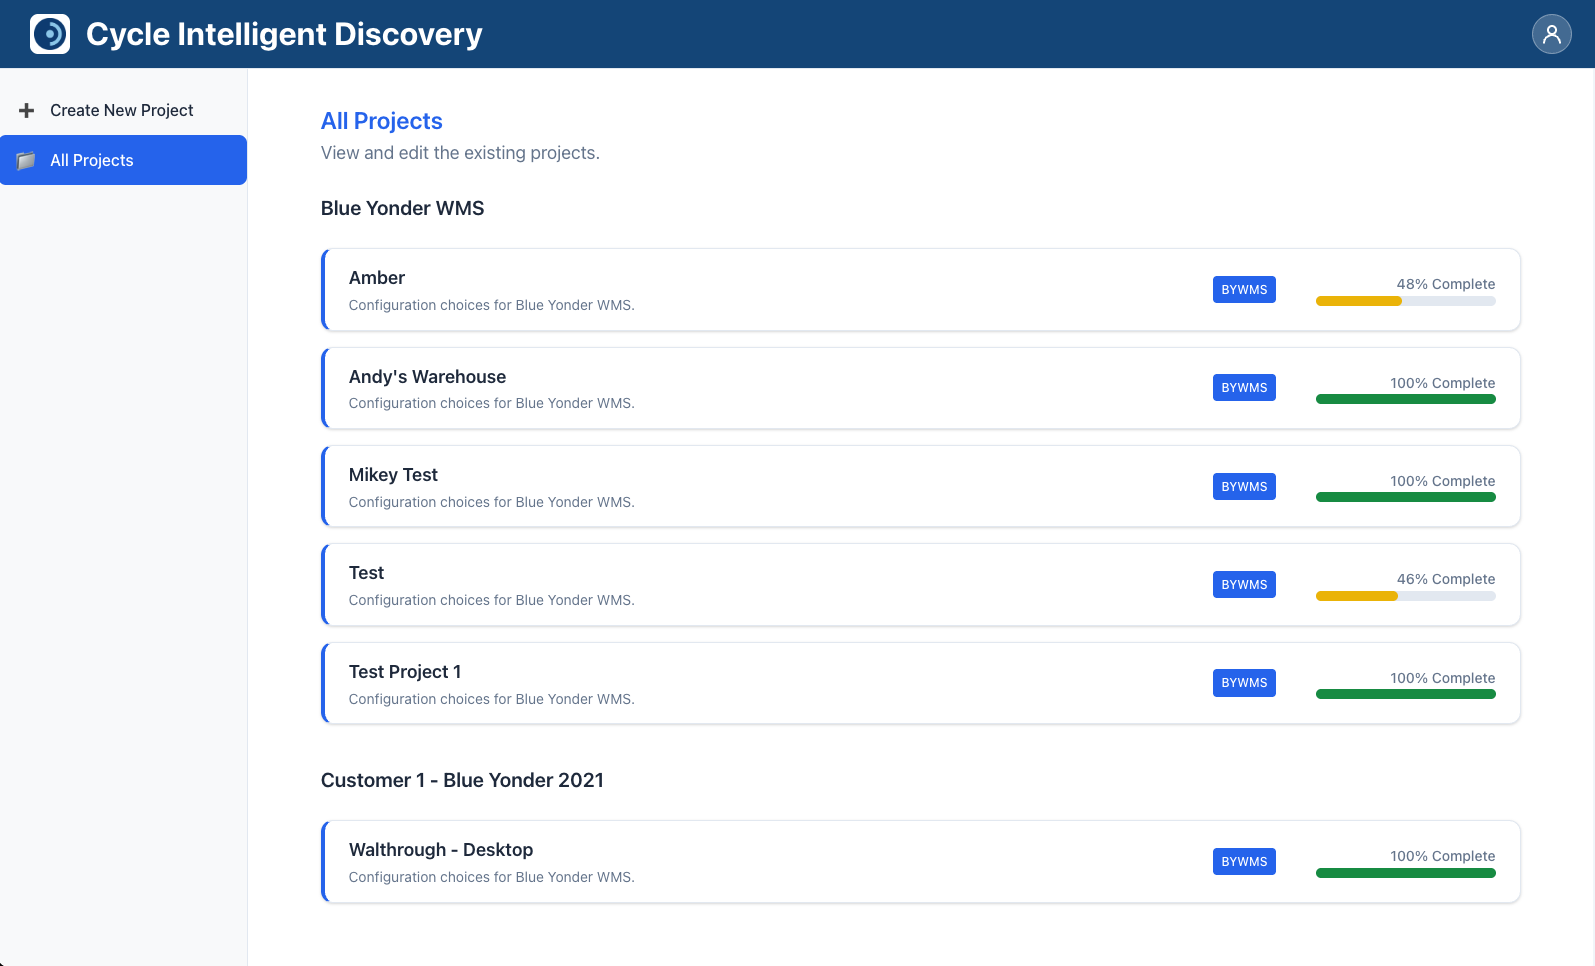Screen dimensions: 1595x966
Task: Click Test Project 1 configuration choices description
Action: [491, 699]
